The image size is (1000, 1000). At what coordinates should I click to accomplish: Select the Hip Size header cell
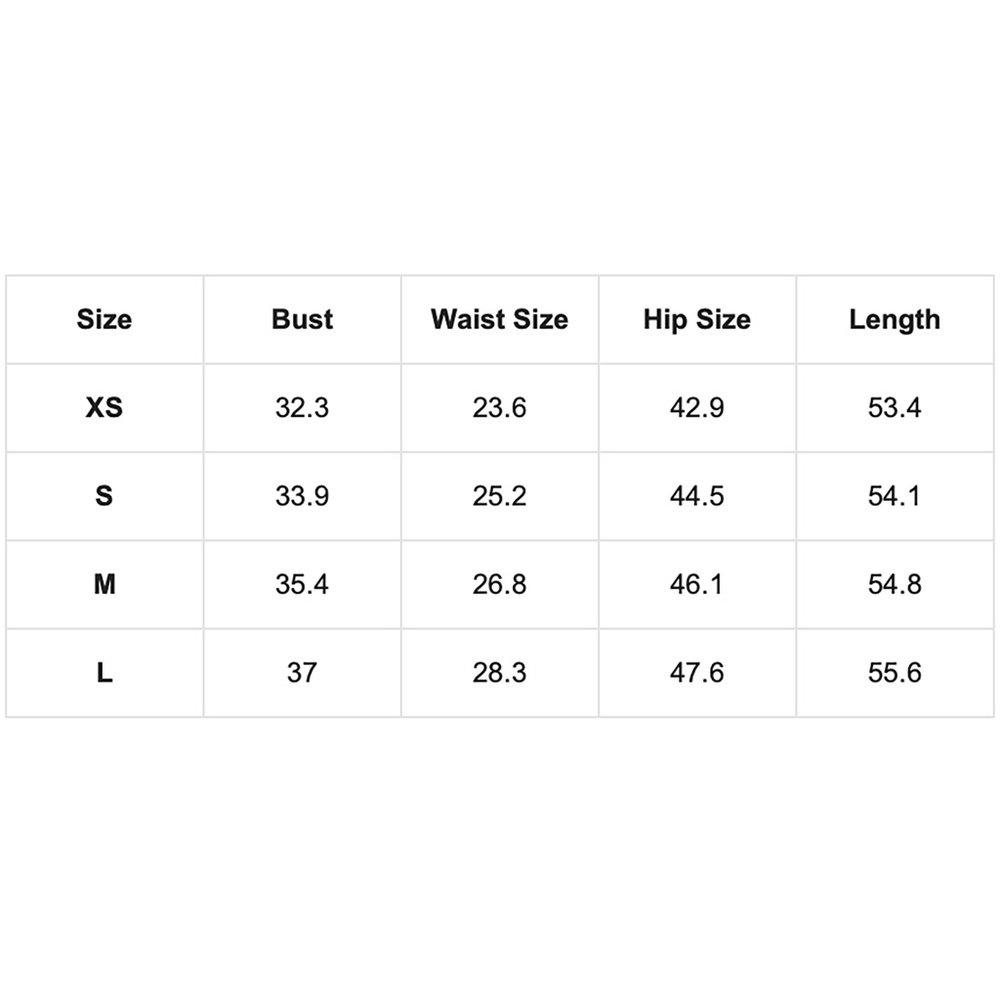click(x=697, y=320)
